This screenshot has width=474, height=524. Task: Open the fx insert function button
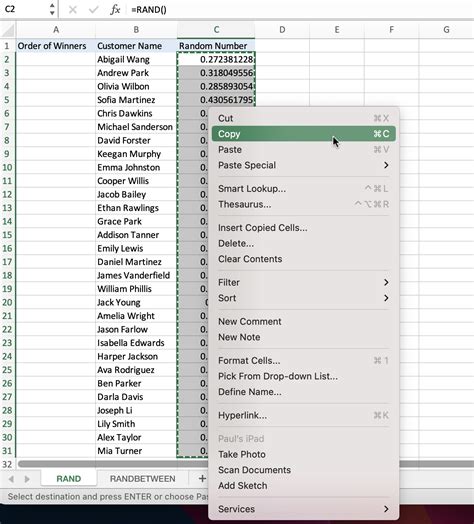pos(115,10)
